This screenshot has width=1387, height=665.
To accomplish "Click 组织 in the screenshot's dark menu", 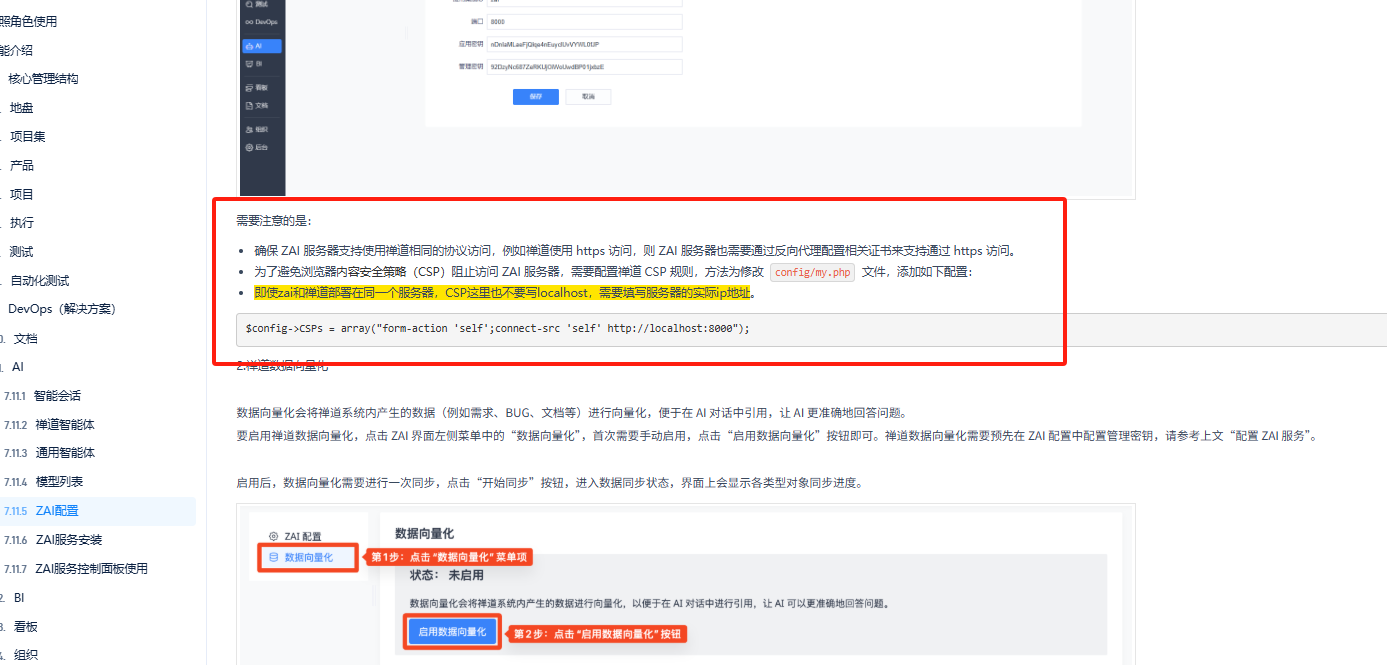I will point(257,130).
